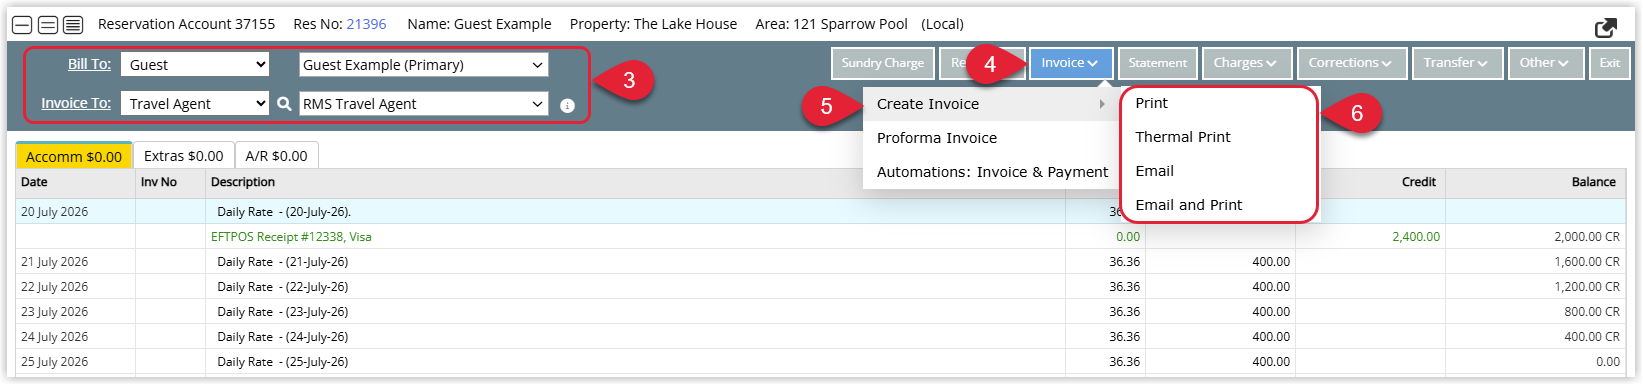
Task: Select Automations: Invoice & Payment menu item
Action: coord(990,172)
